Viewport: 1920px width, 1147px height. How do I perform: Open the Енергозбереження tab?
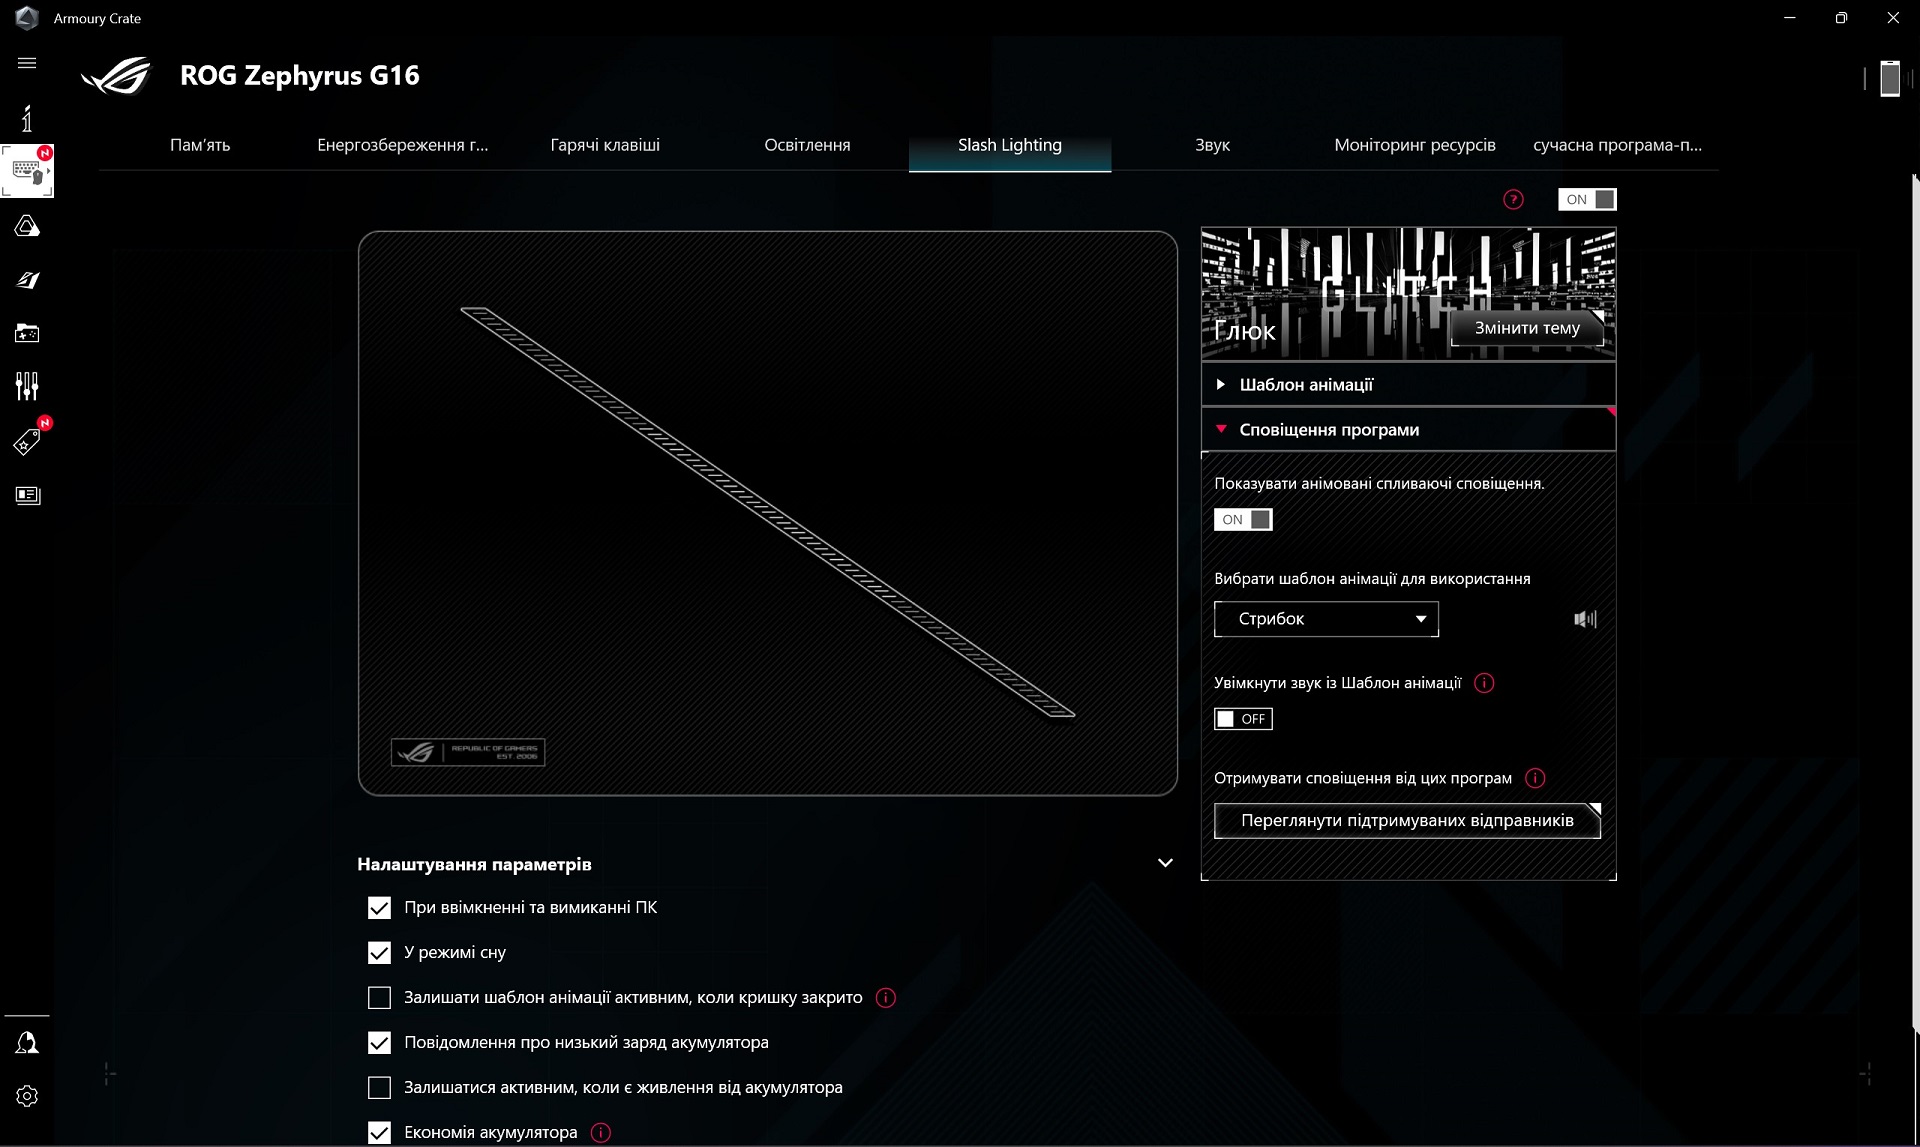(x=403, y=145)
